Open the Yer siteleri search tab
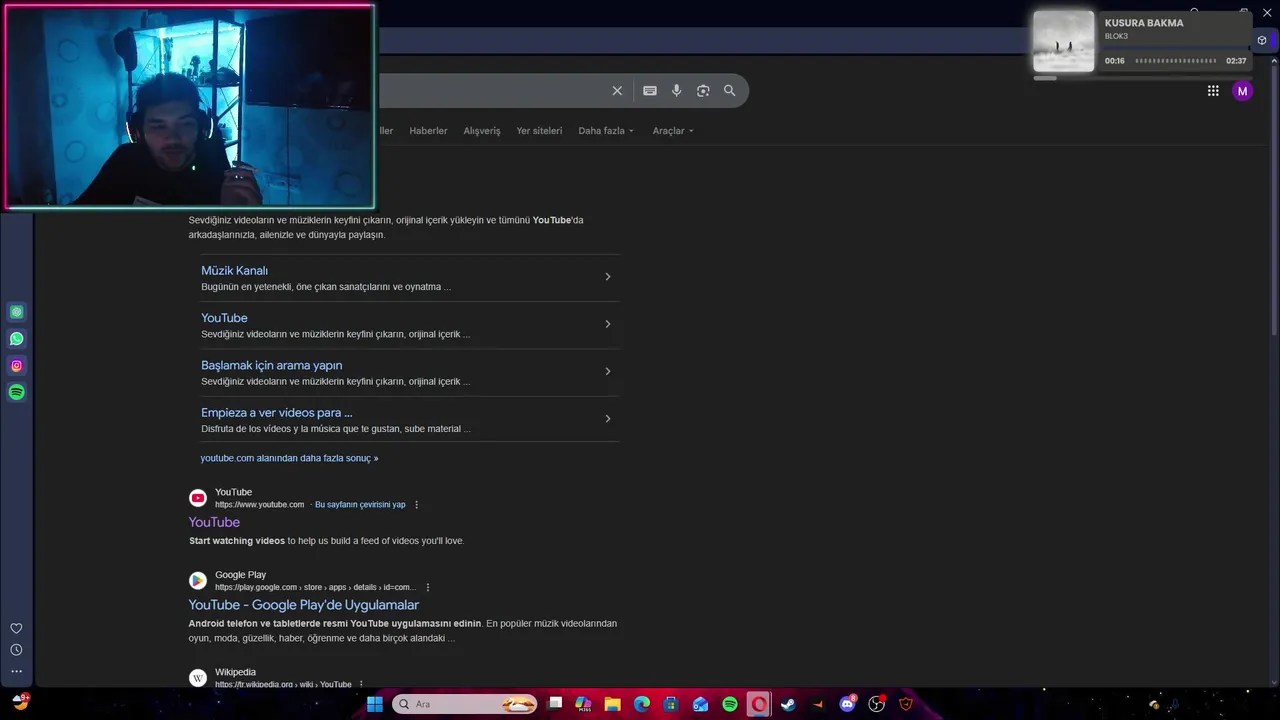Viewport: 1280px width, 720px height. [539, 131]
